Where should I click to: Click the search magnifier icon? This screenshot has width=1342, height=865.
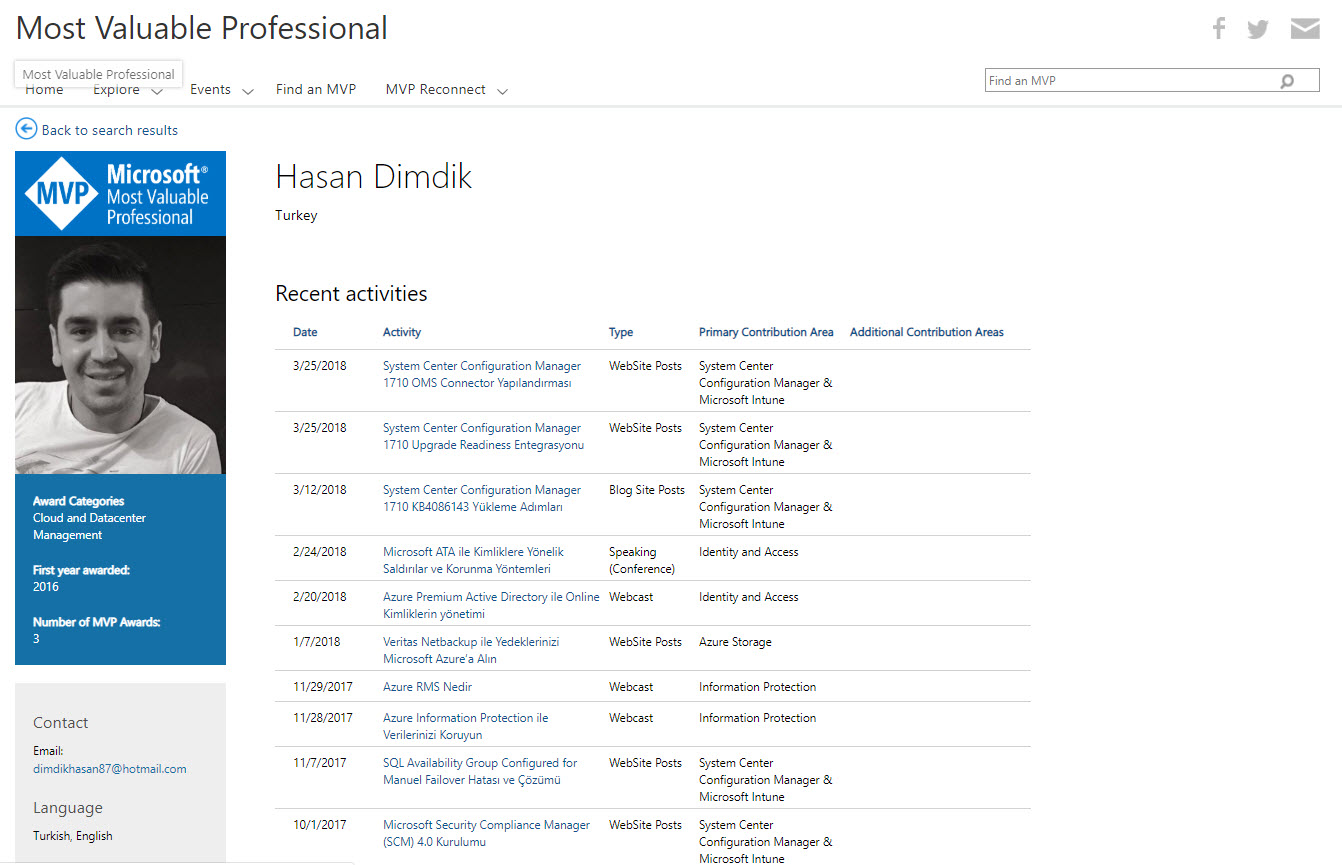click(x=1287, y=81)
